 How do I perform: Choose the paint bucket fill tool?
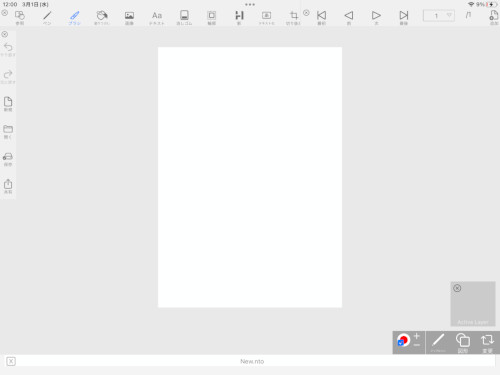tap(102, 17)
